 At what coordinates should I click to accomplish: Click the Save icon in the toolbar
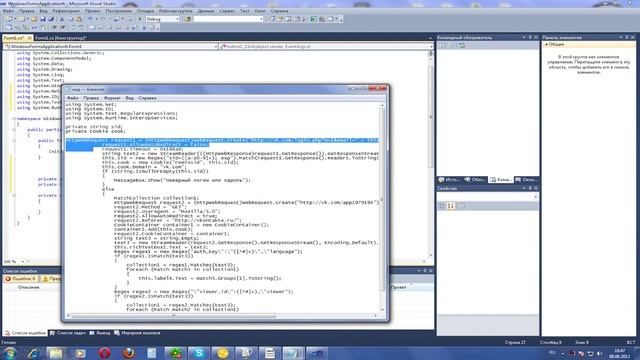[x=42, y=19]
